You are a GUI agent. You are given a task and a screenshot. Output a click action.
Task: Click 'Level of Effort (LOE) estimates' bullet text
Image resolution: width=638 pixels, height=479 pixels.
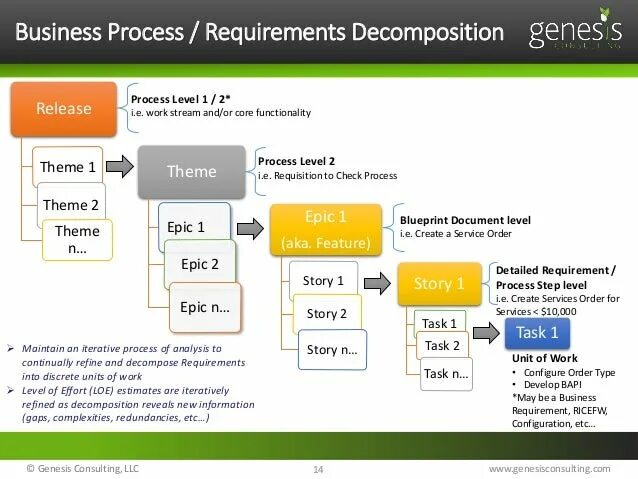pyautogui.click(x=138, y=404)
